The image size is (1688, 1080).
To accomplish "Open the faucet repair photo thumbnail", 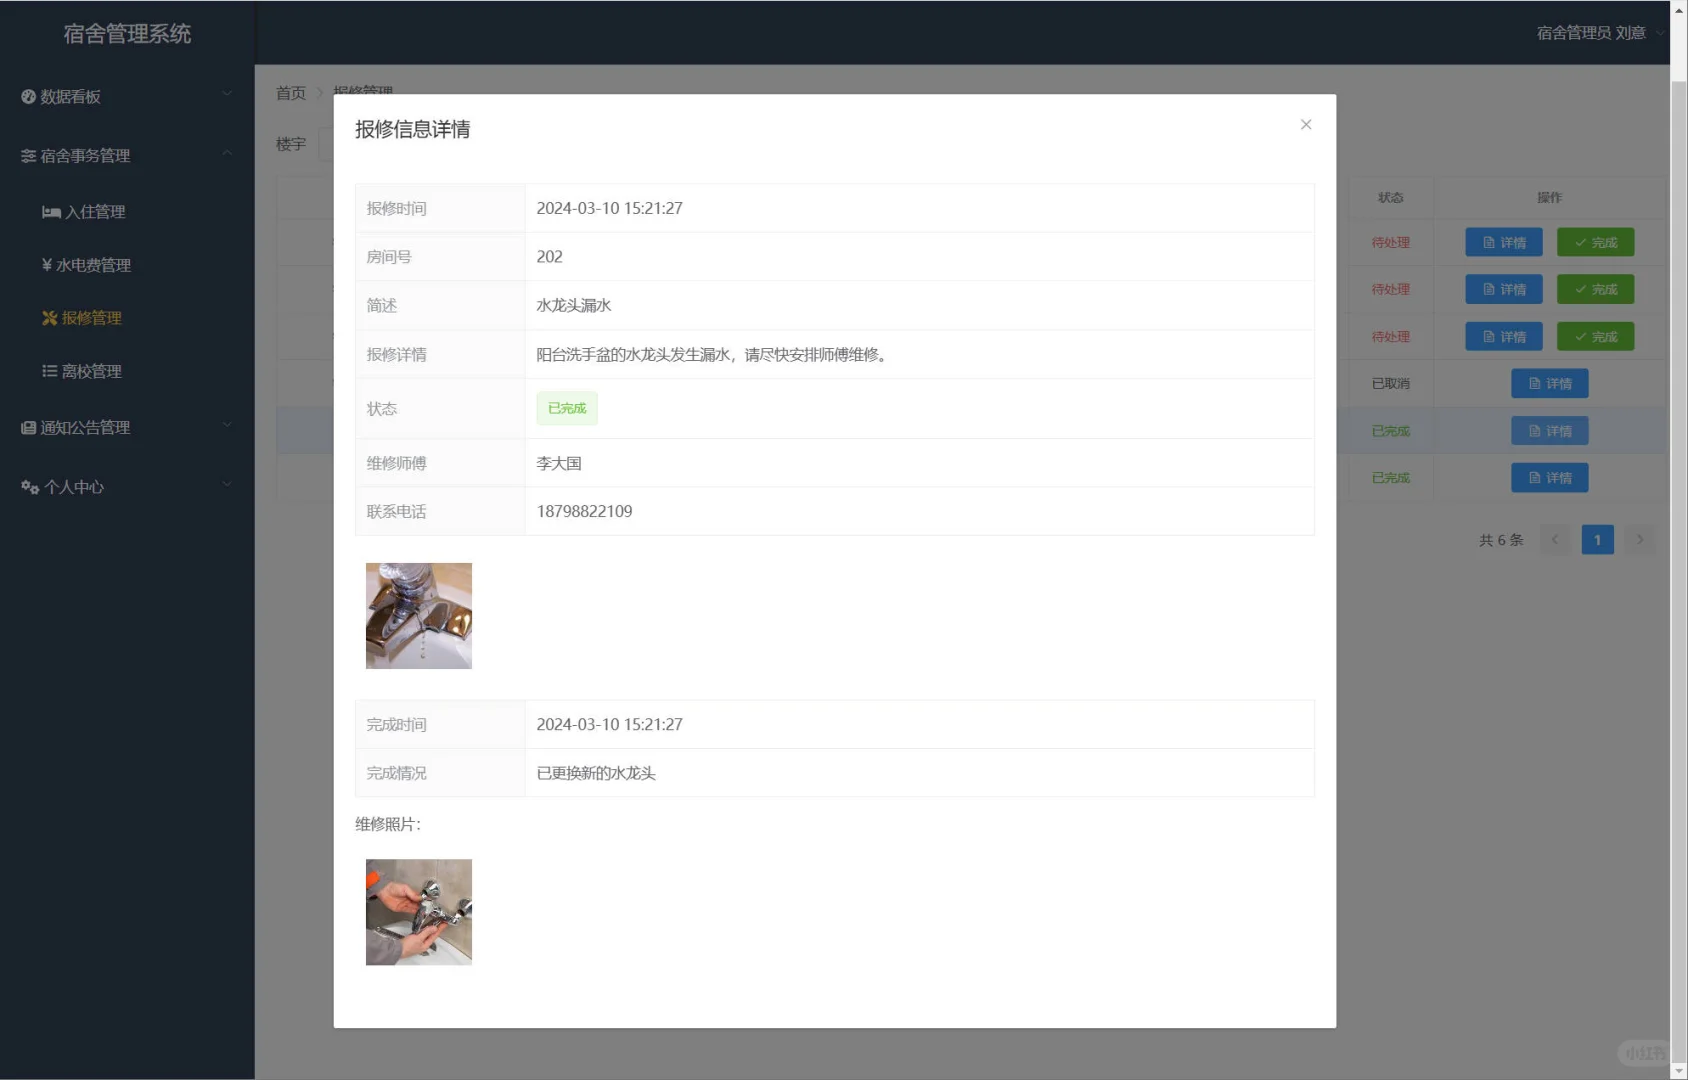I will (x=418, y=615).
